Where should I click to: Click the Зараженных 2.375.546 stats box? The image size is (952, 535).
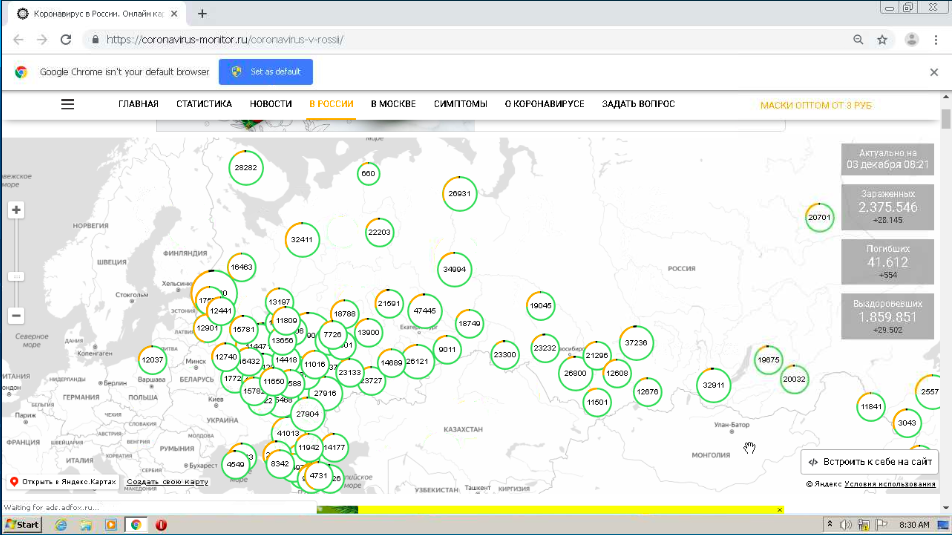point(888,207)
